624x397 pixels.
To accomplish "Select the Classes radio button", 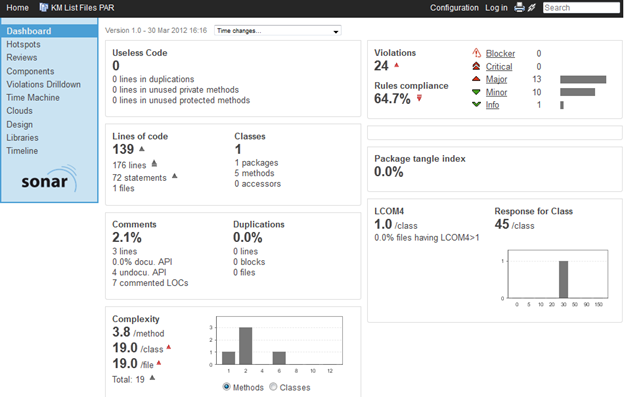I will click(x=273, y=387).
